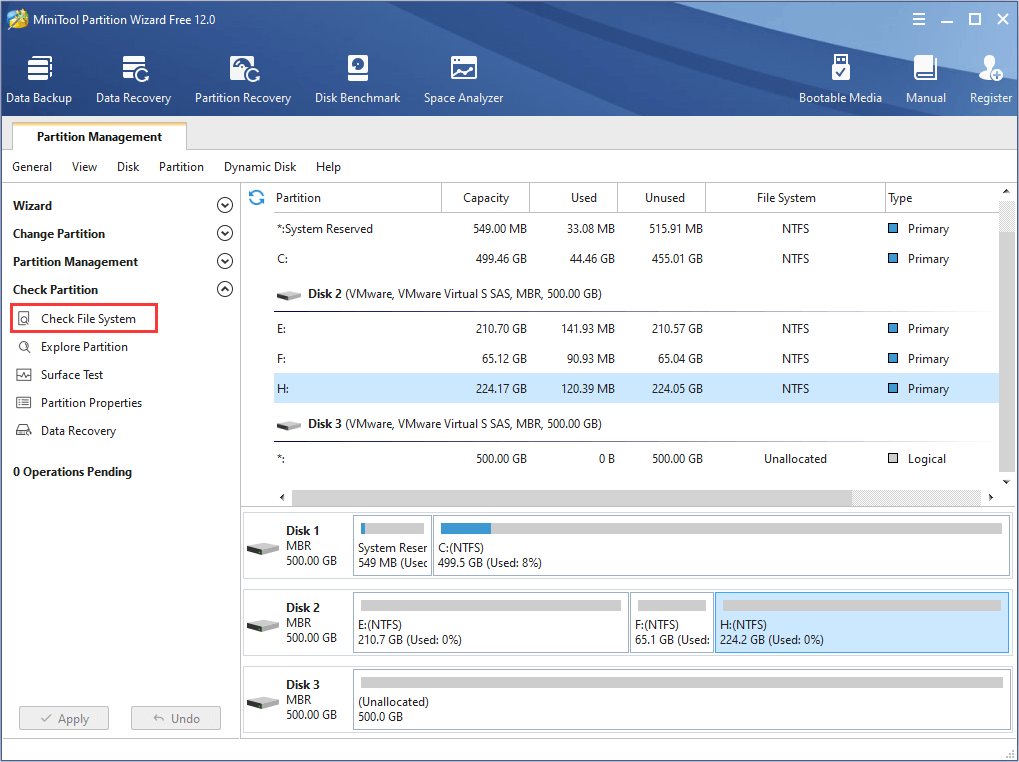Click the Unallocated block on Disk 3
1019x762 pixels.
(x=682, y=700)
